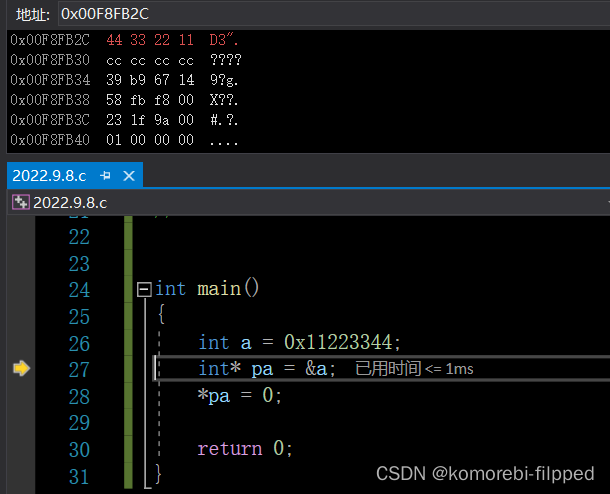
Task: Click the project icon beside 2022.9.8.c in the navigation bar
Action: tap(20, 203)
